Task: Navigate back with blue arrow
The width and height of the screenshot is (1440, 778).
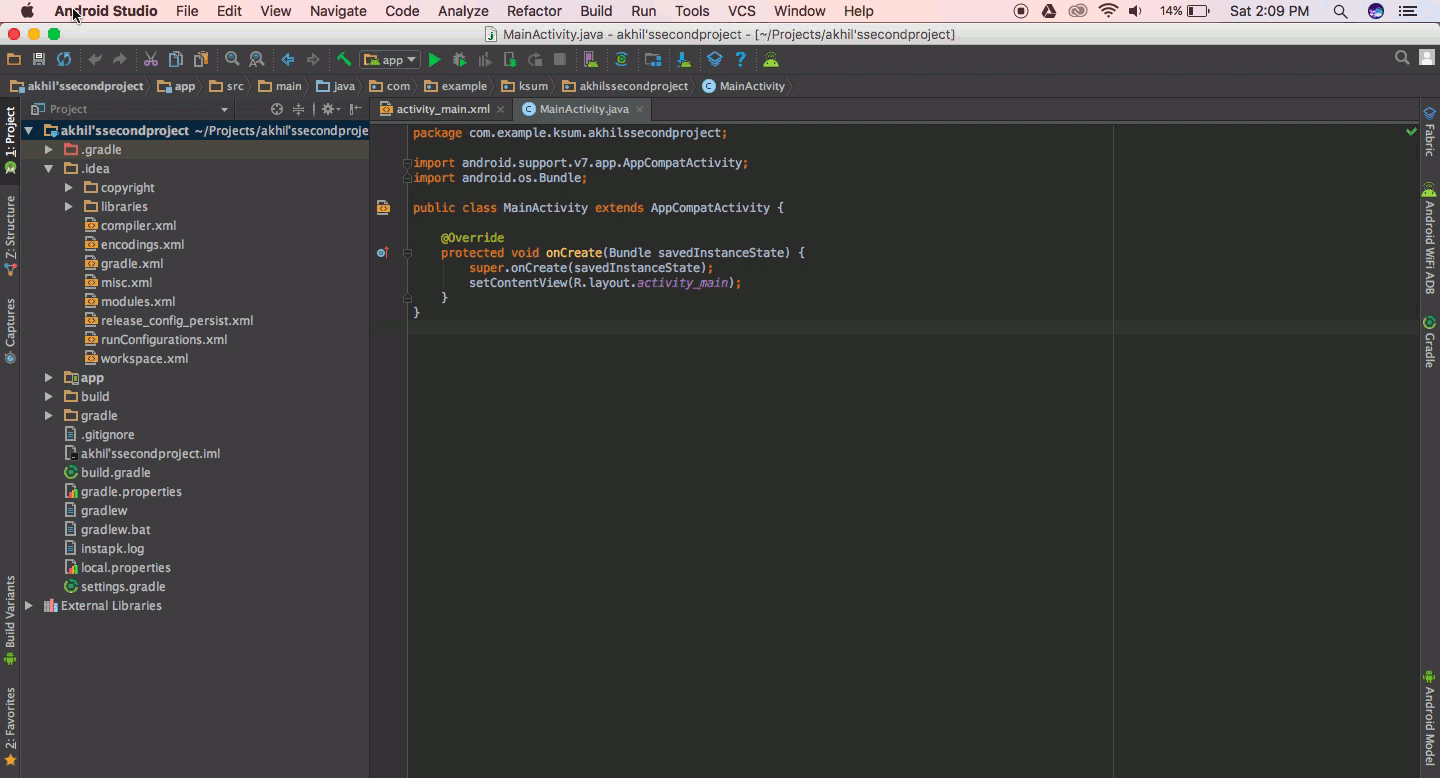Action: coord(288,60)
